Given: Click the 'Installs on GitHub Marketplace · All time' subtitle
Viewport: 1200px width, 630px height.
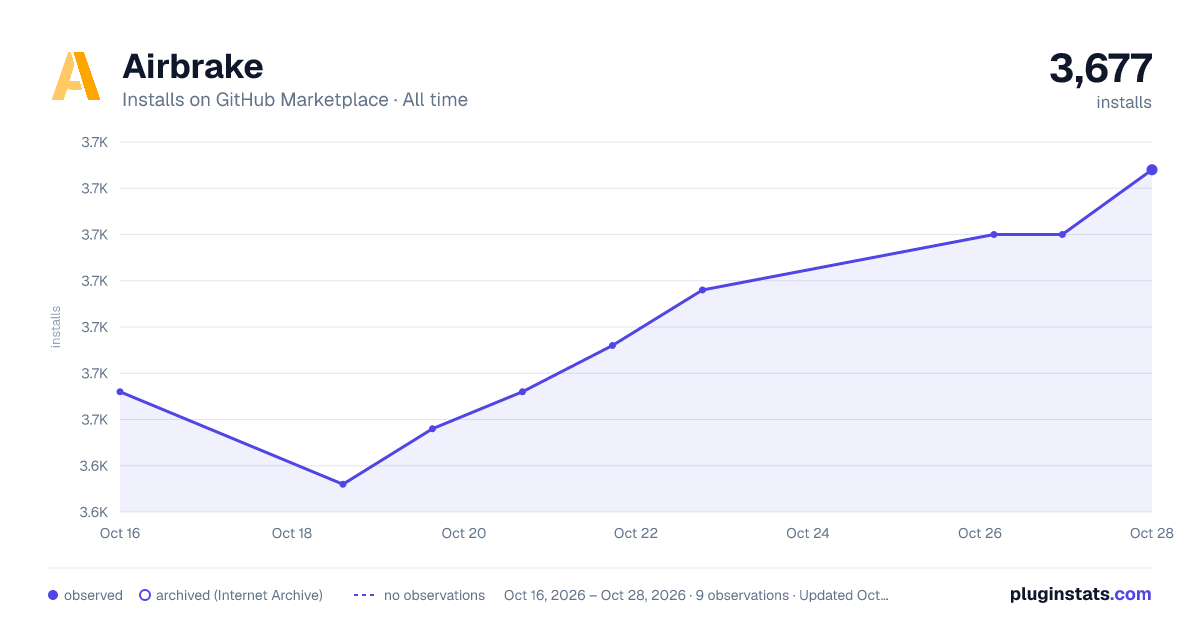Looking at the screenshot, I should pyautogui.click(x=295, y=100).
